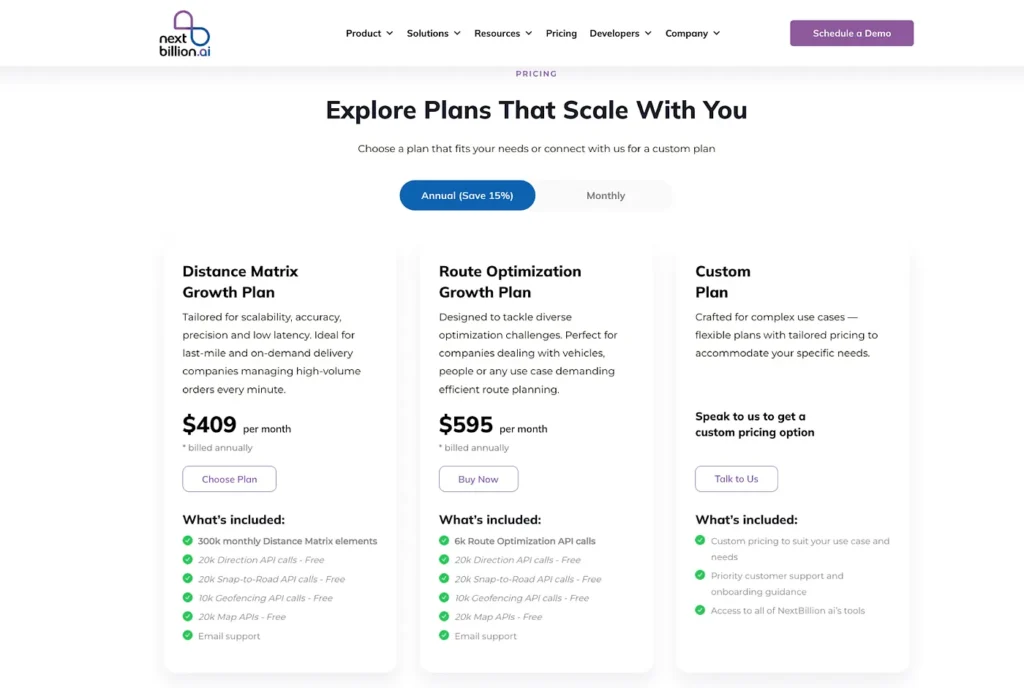Click check icon beside 10k Geofencing in Route plan
The height and width of the screenshot is (688, 1024).
444,598
